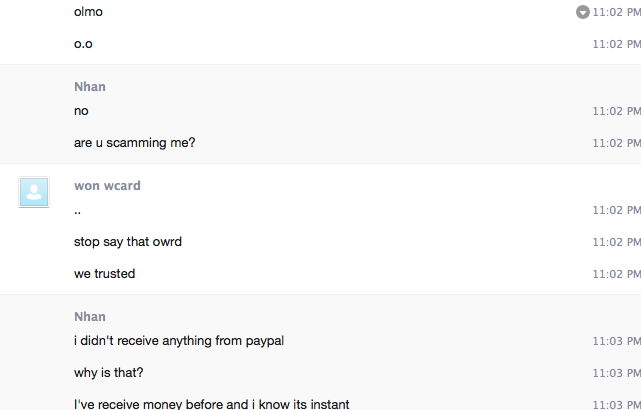The height and width of the screenshot is (410, 641).
Task: Open the won wcard sender name
Action: click(107, 186)
